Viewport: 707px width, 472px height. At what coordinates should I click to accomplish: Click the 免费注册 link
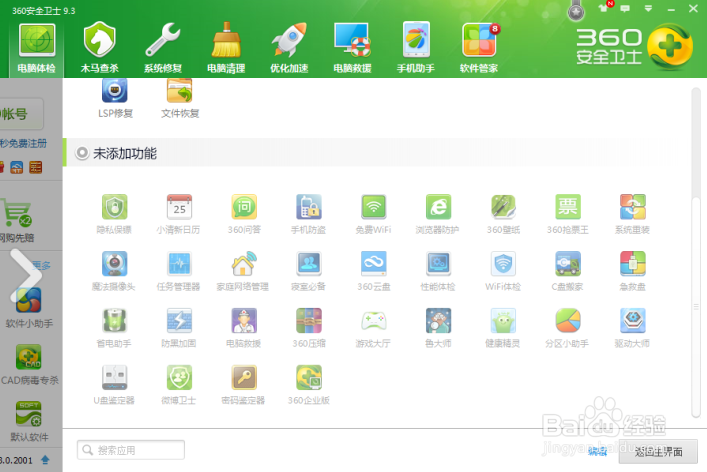23,143
